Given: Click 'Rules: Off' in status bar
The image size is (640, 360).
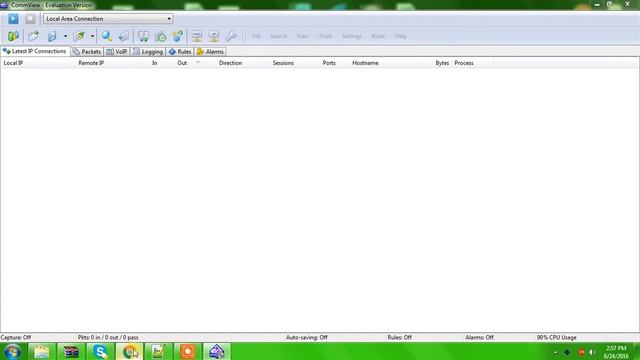Looking at the screenshot, I should pos(400,338).
